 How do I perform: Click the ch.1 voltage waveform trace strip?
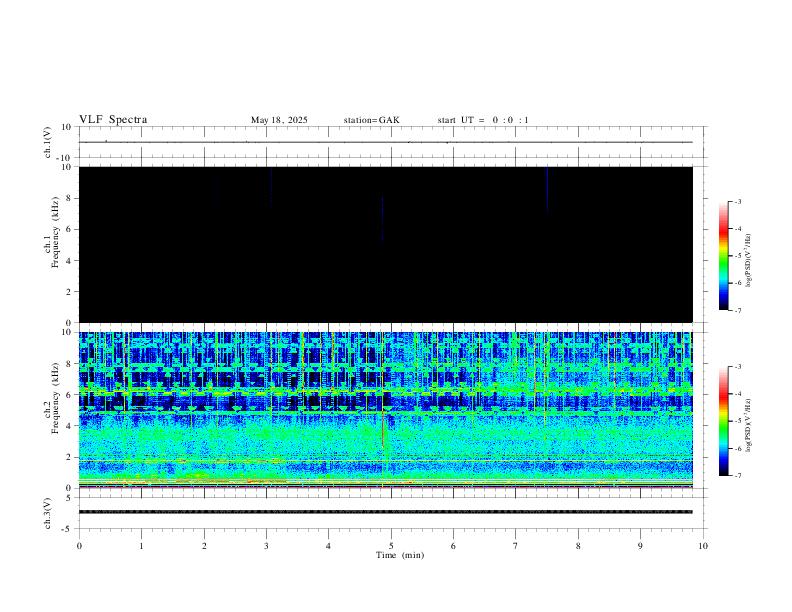(386, 142)
